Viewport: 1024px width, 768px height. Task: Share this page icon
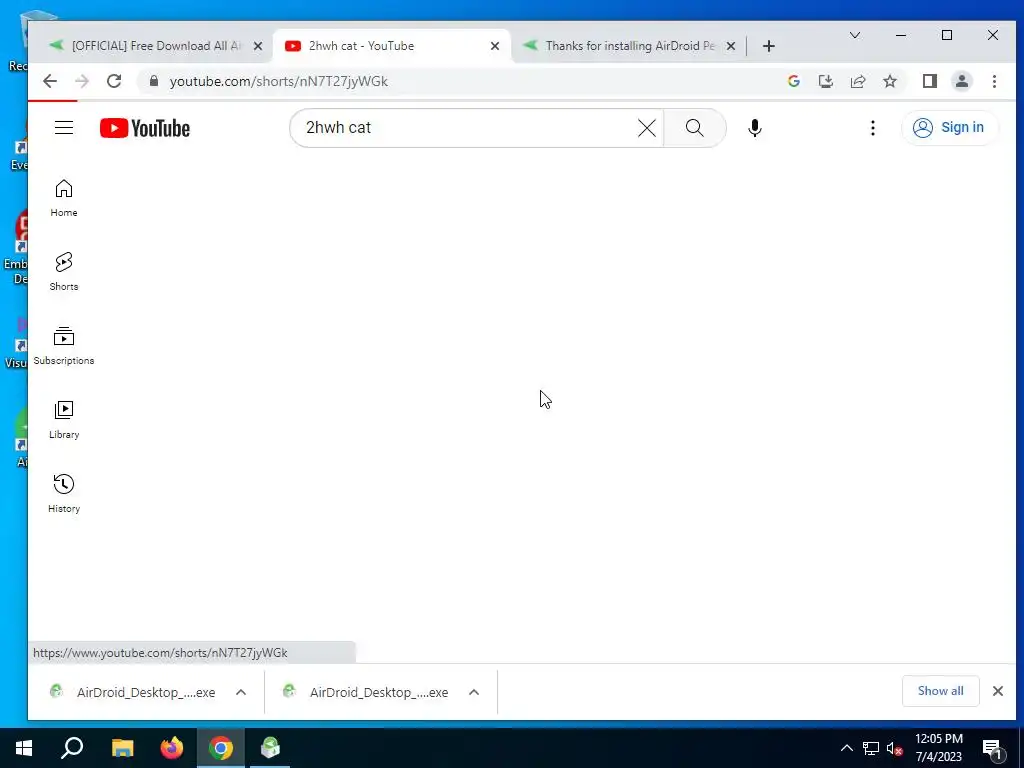(858, 81)
